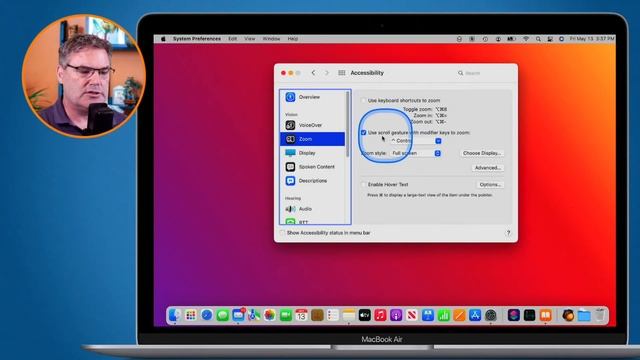640x360 pixels.
Task: Open Finder from the Dock
Action: pos(175,315)
